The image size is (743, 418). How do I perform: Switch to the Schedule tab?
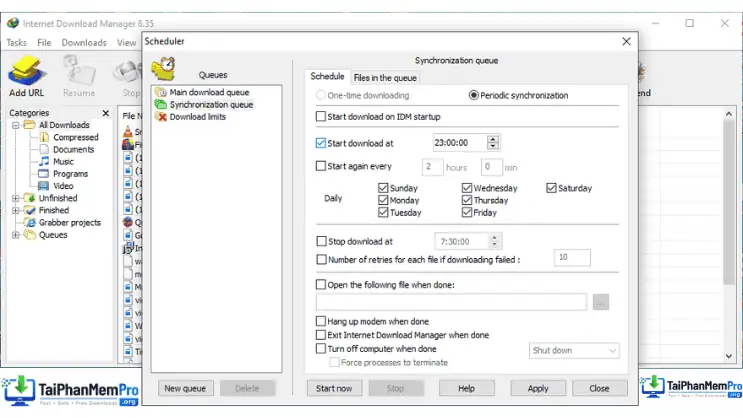pyautogui.click(x=327, y=76)
